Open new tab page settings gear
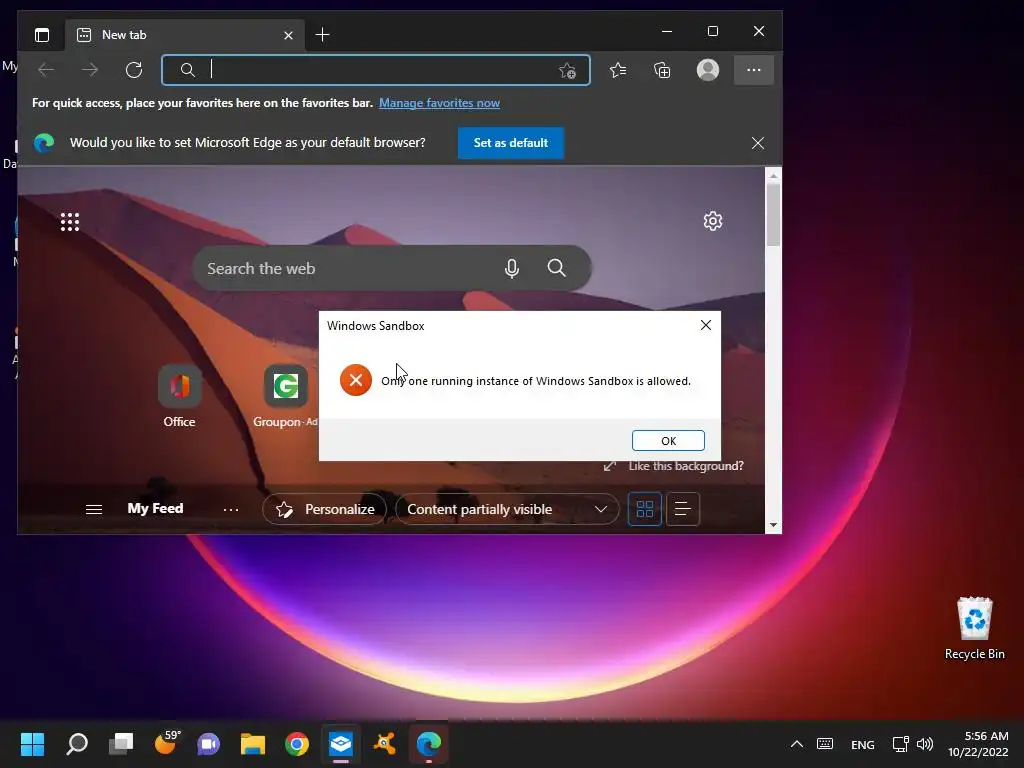1024x768 pixels. 712,221
